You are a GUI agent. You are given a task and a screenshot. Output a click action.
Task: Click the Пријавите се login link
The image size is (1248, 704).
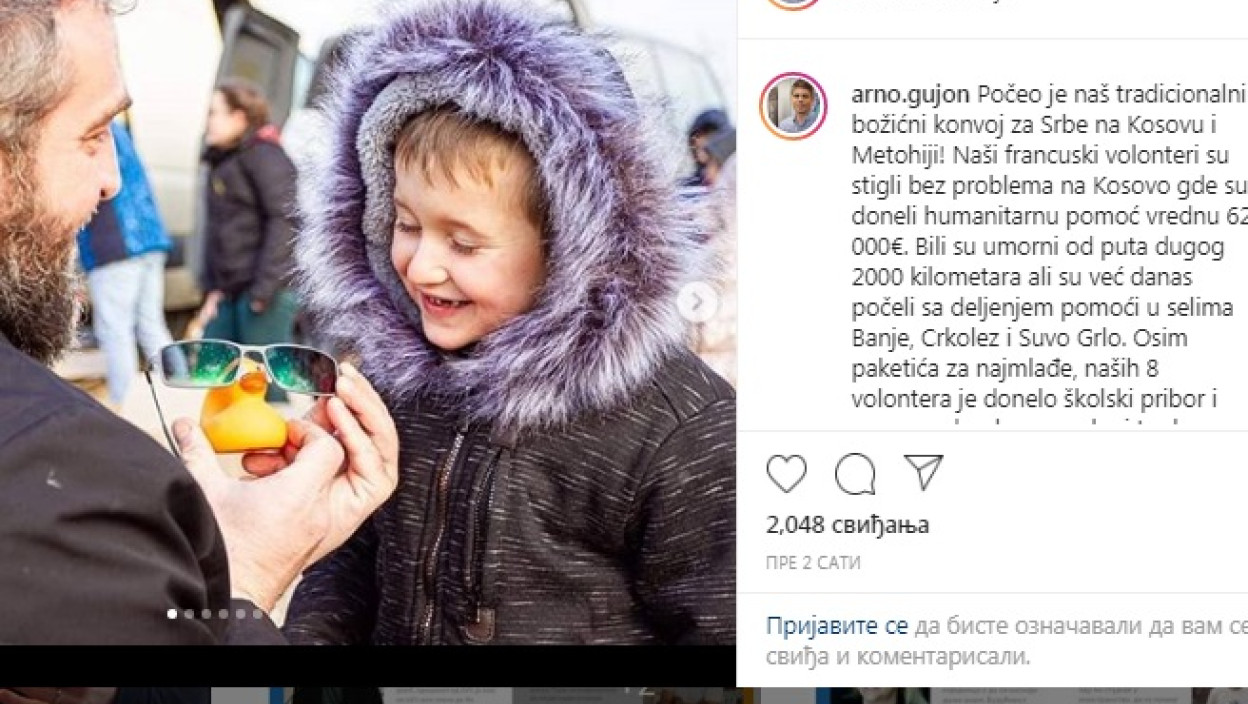point(837,627)
